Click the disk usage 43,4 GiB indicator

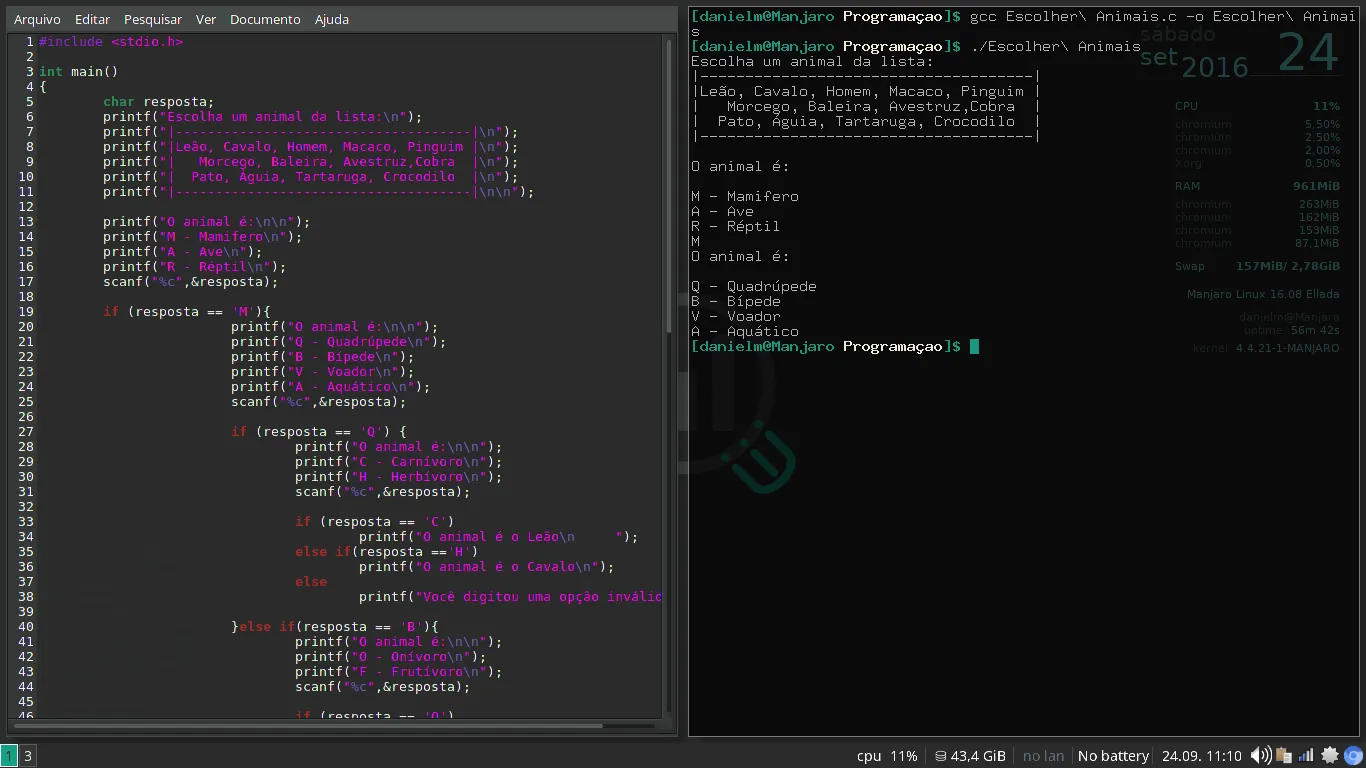(966, 756)
